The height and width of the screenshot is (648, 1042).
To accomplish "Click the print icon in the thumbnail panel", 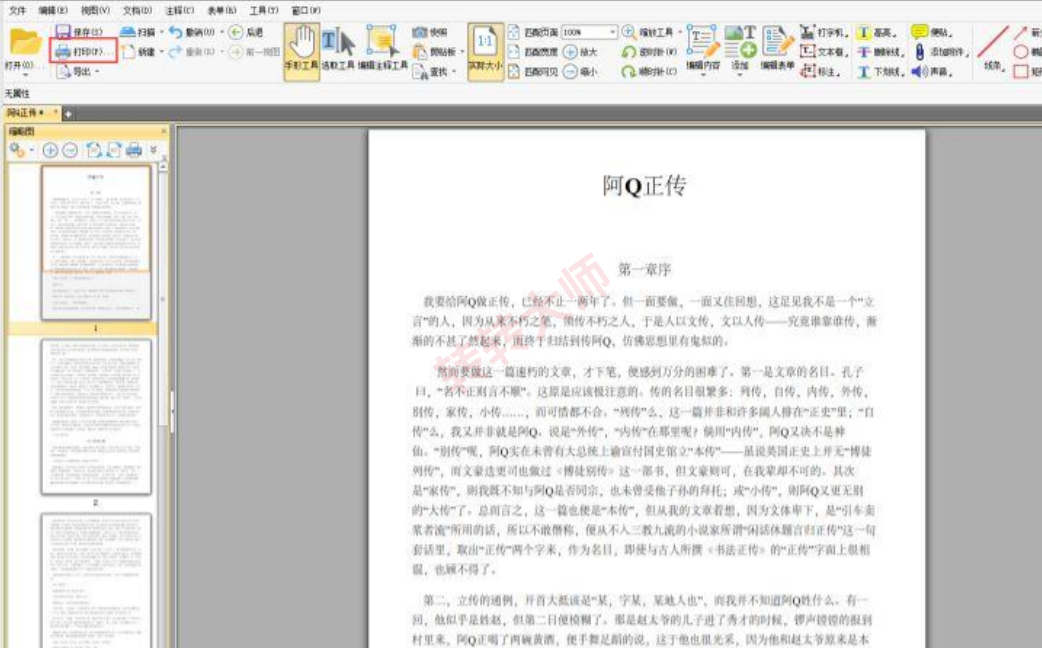I will point(134,150).
